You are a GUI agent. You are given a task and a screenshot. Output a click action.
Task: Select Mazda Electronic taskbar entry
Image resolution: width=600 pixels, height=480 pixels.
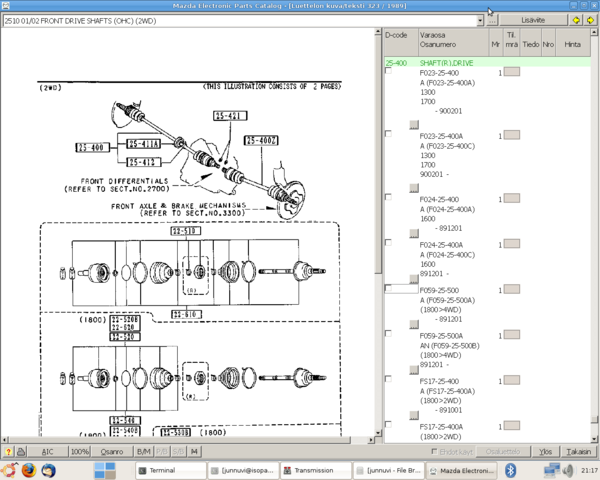coord(461,470)
